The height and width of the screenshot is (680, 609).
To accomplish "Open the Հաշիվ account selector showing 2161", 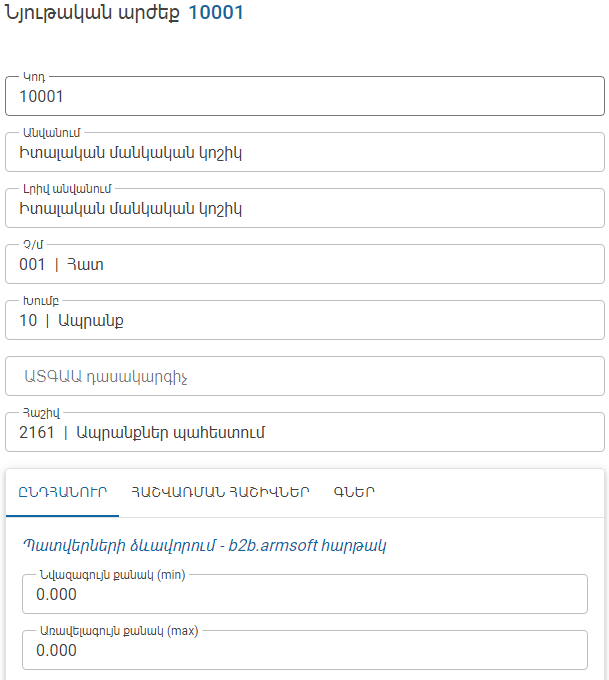I will (x=304, y=432).
